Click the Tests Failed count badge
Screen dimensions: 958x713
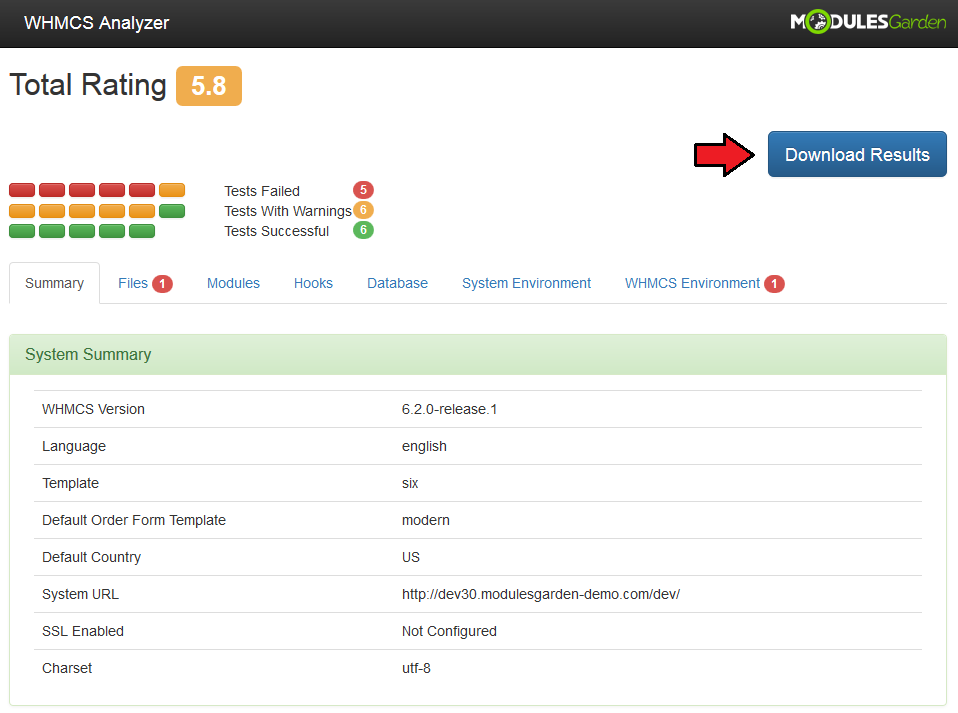pyautogui.click(x=364, y=190)
